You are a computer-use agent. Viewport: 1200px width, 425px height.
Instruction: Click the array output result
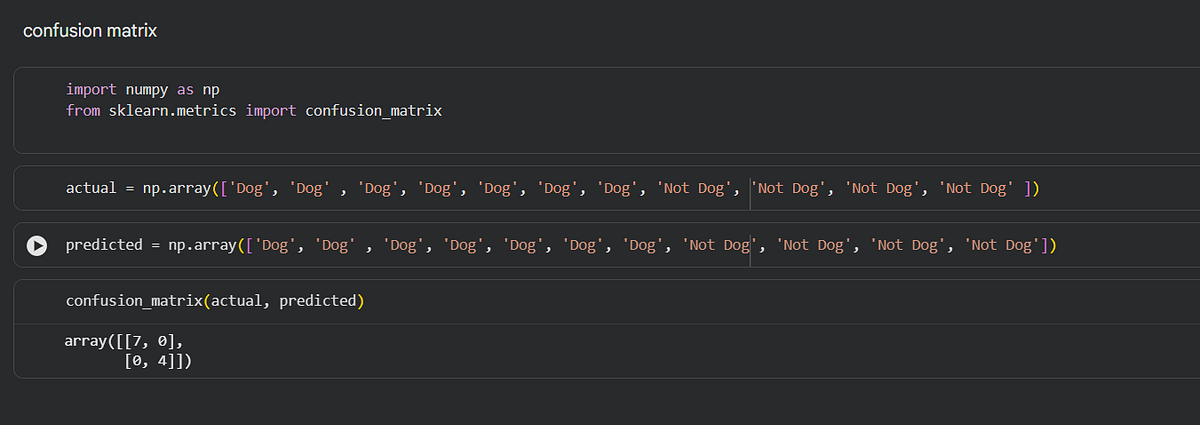(x=128, y=351)
